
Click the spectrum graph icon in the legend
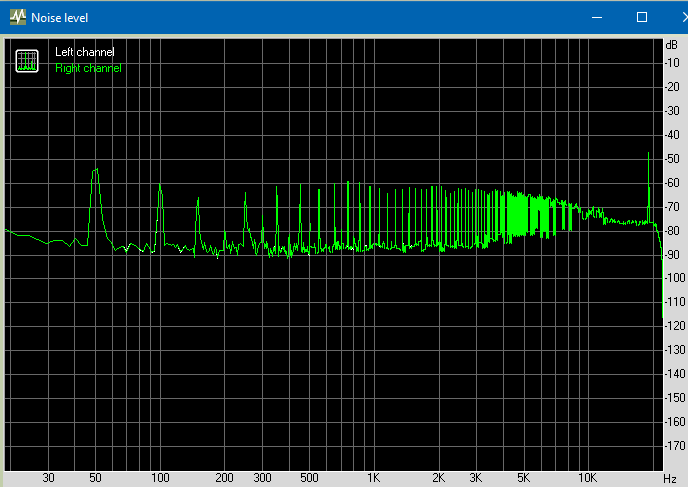pos(27,61)
